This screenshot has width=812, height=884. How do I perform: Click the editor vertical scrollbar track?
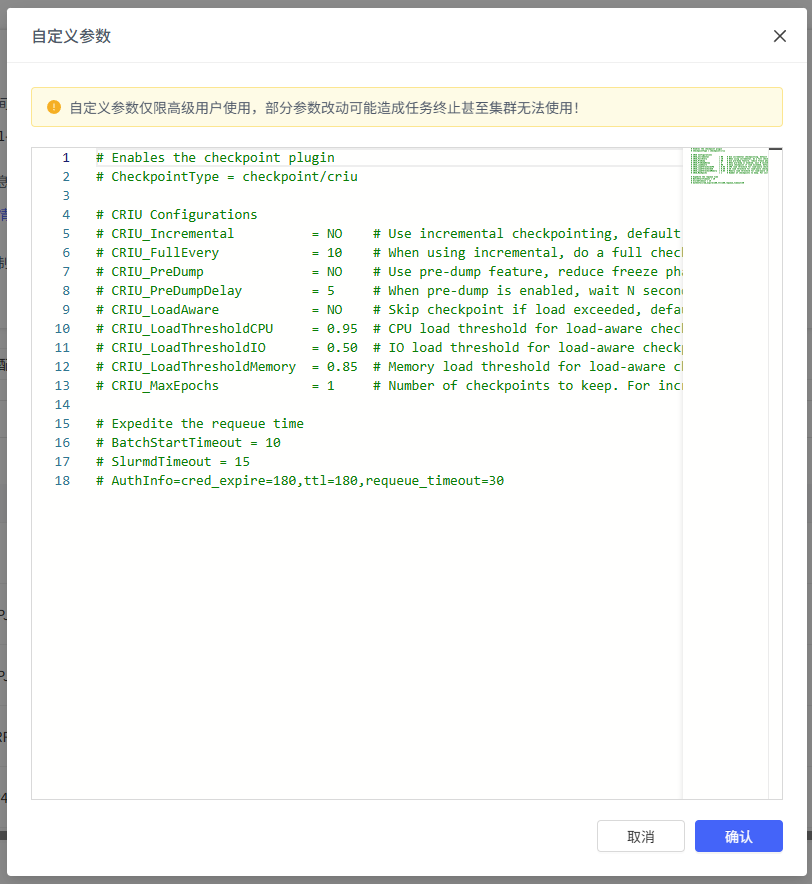coord(775,474)
